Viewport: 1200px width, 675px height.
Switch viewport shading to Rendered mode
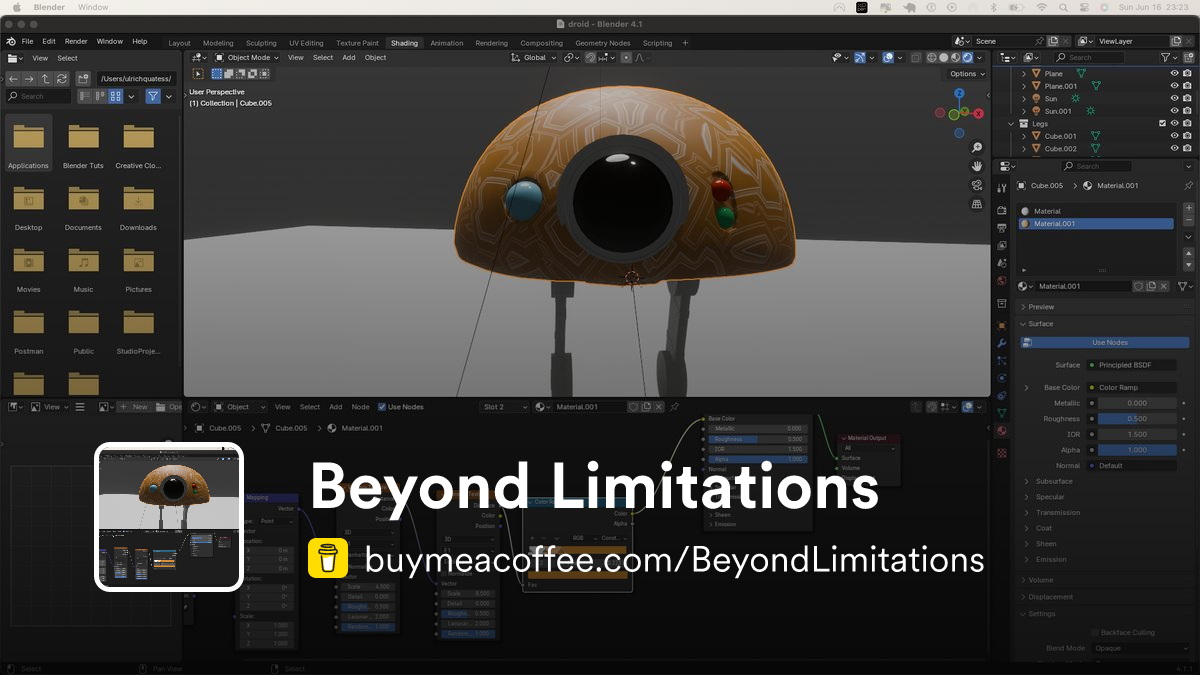click(x=968, y=58)
